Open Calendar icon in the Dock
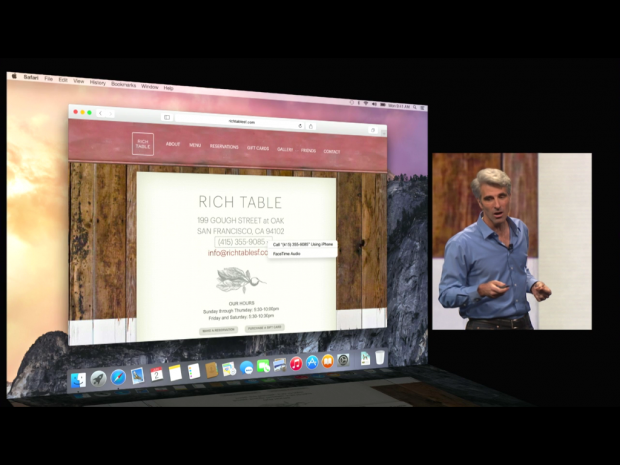The image size is (620, 465). pos(156,374)
